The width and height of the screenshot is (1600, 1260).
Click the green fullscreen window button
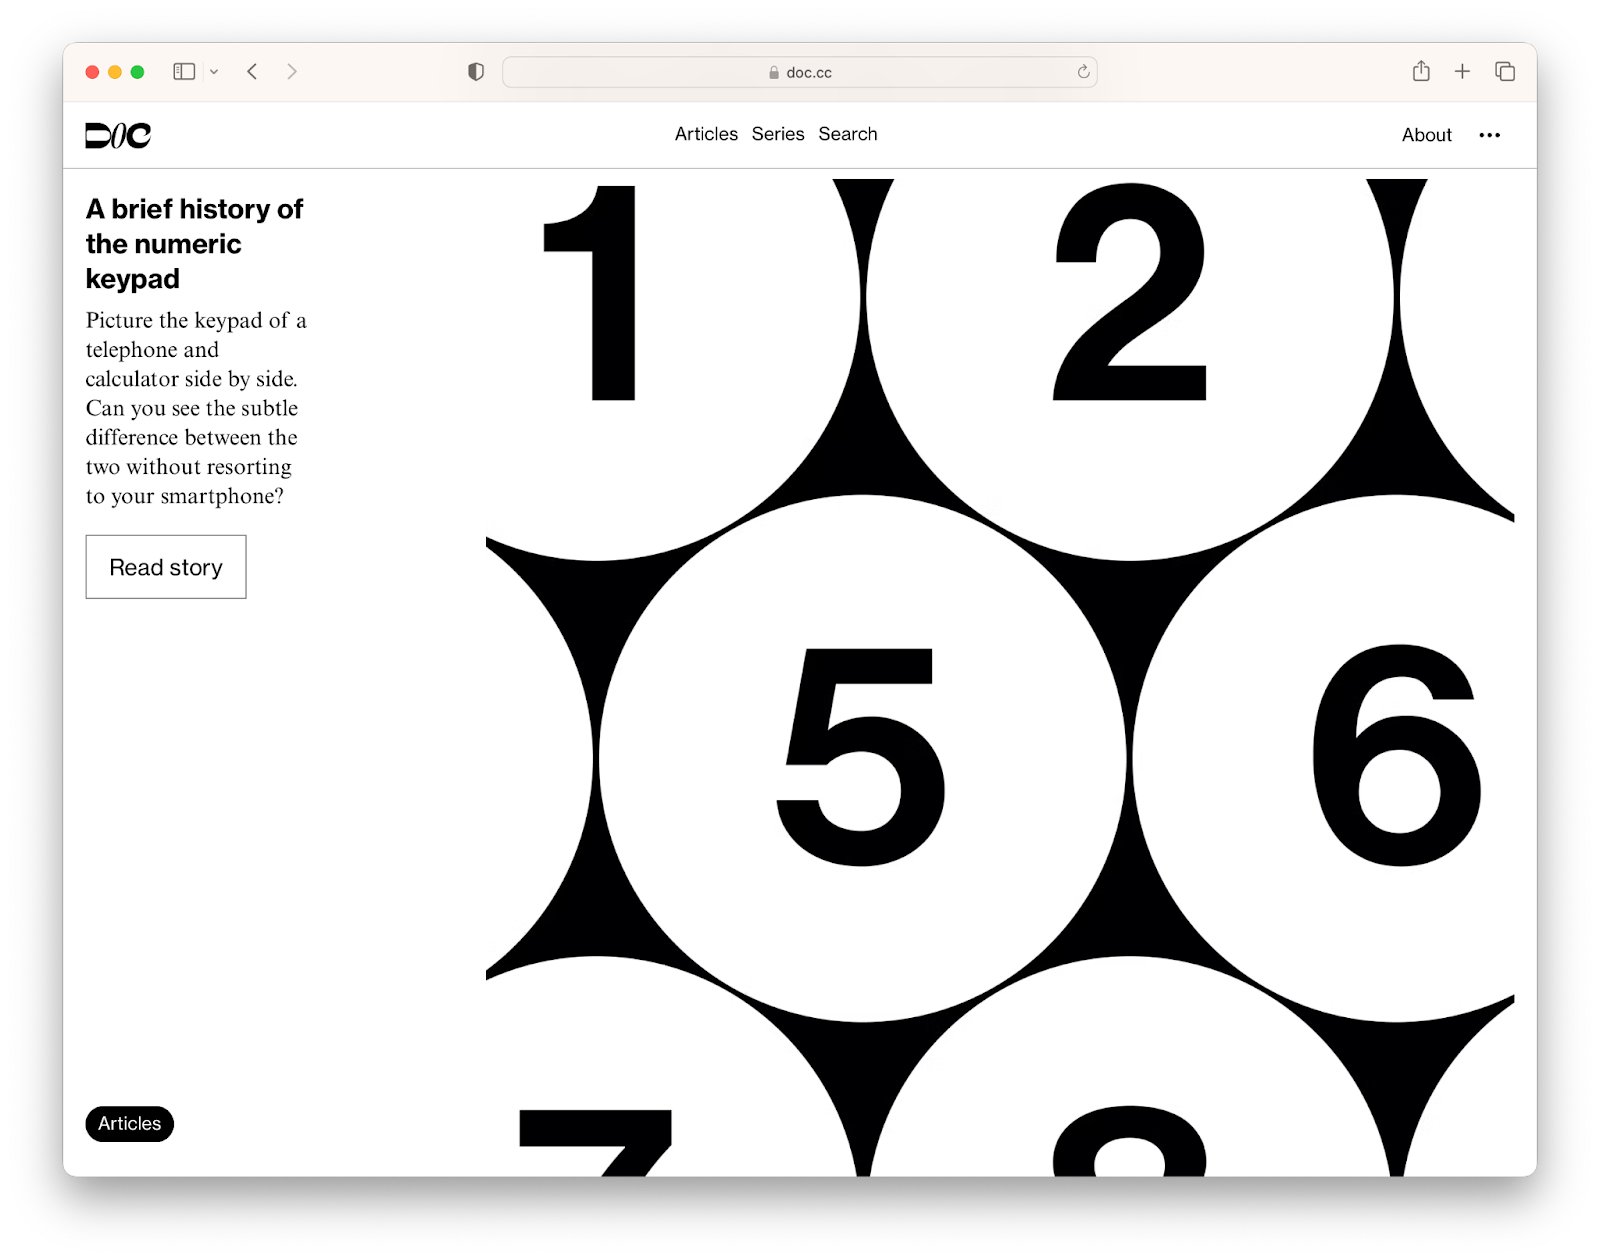coord(138,72)
